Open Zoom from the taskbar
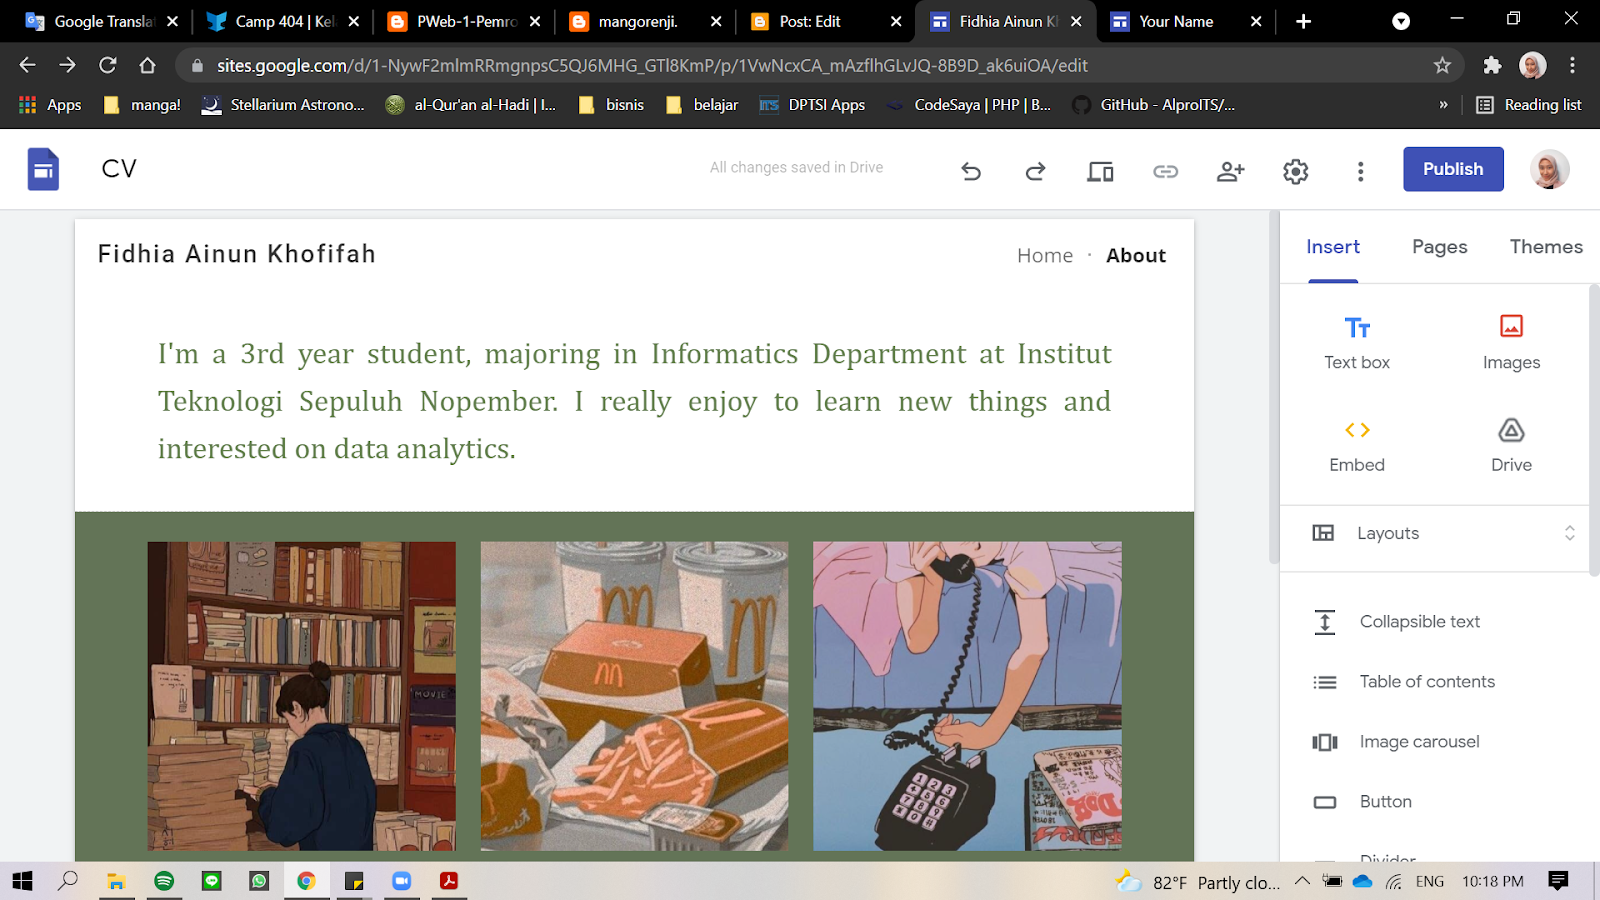Viewport: 1600px width, 900px height. point(402,881)
